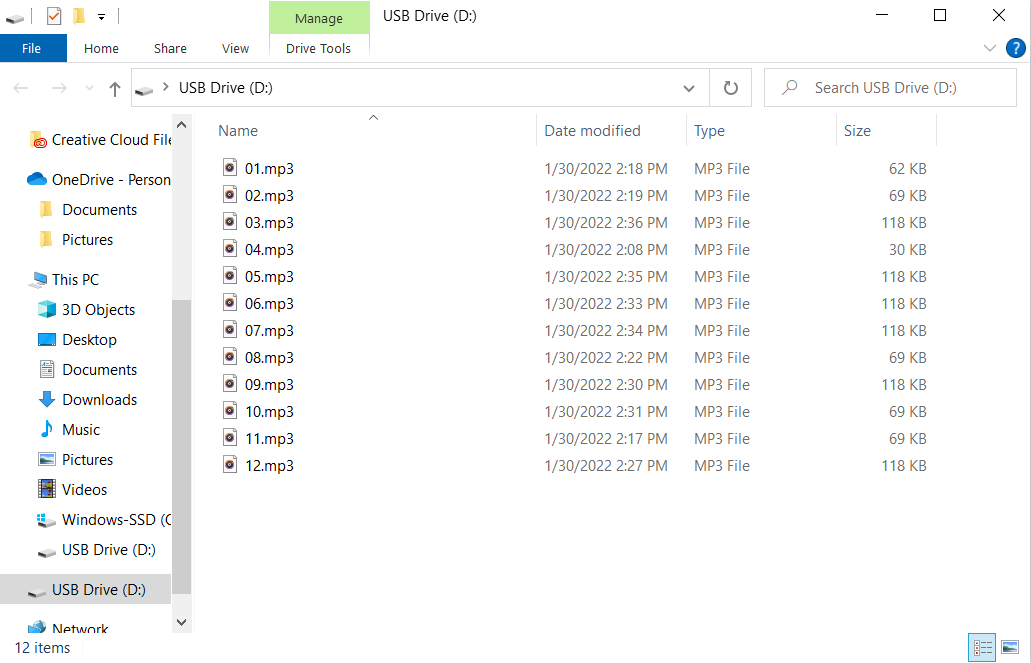
Task: Switch to the View ribbon tab
Action: click(235, 48)
